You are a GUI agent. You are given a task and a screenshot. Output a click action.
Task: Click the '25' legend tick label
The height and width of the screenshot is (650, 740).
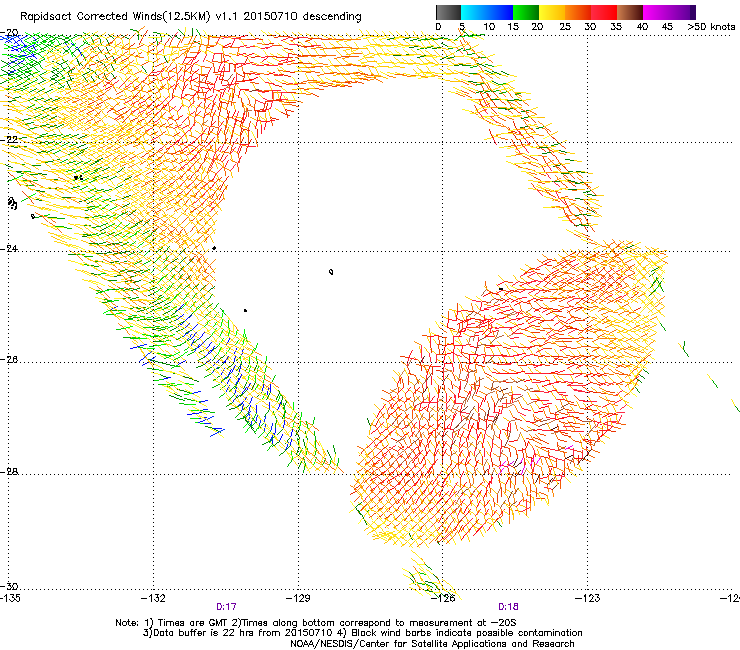click(x=565, y=27)
